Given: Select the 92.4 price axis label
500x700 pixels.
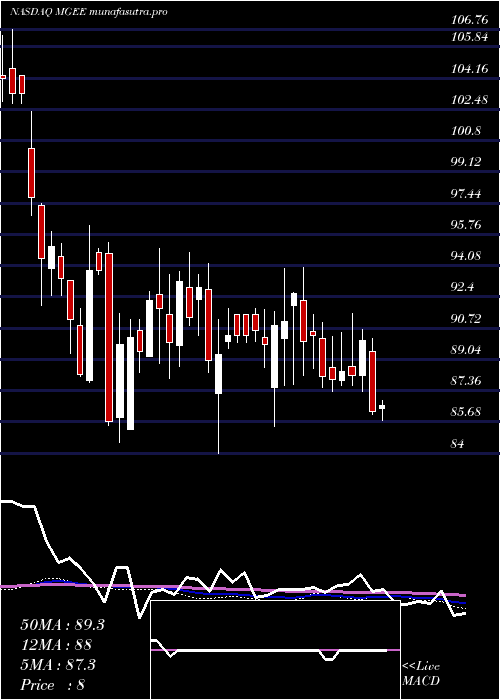Looking at the screenshot, I should coord(463,287).
